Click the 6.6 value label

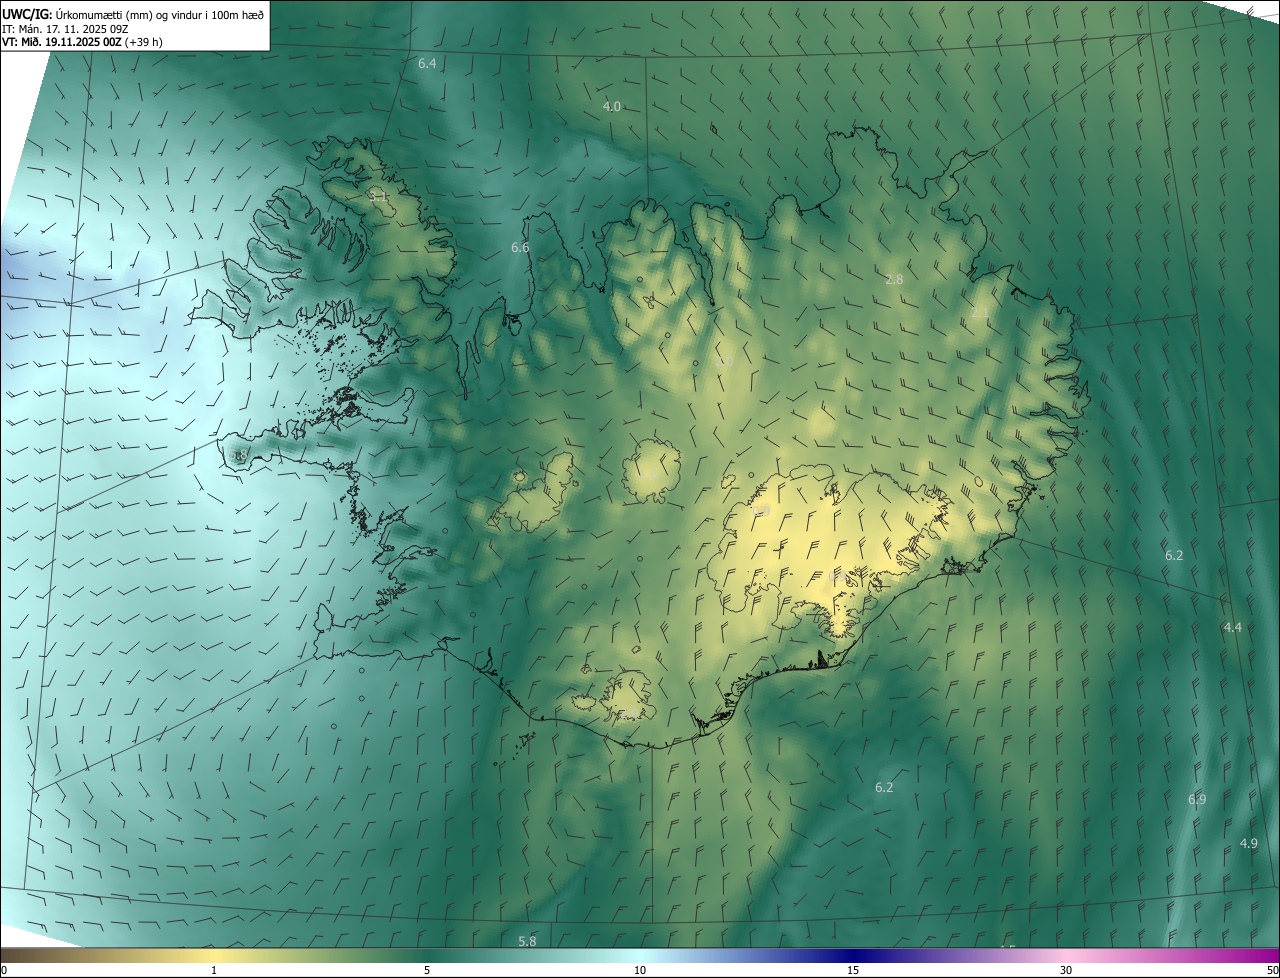(520, 247)
